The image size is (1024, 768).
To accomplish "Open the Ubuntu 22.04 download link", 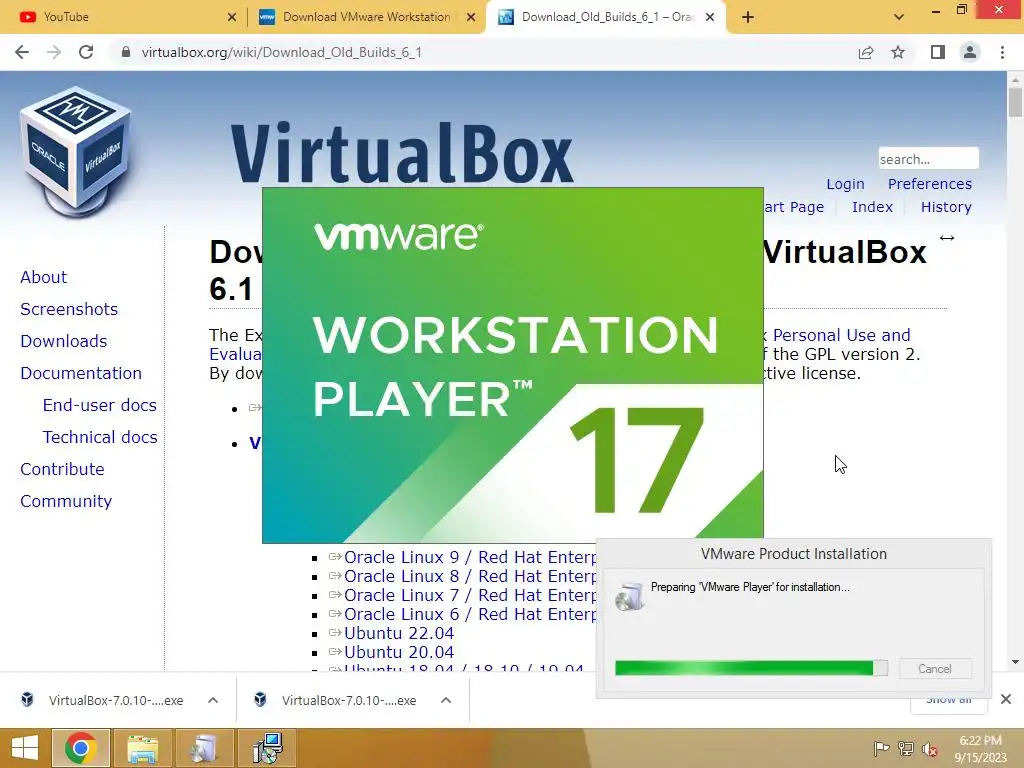I will click(x=399, y=633).
